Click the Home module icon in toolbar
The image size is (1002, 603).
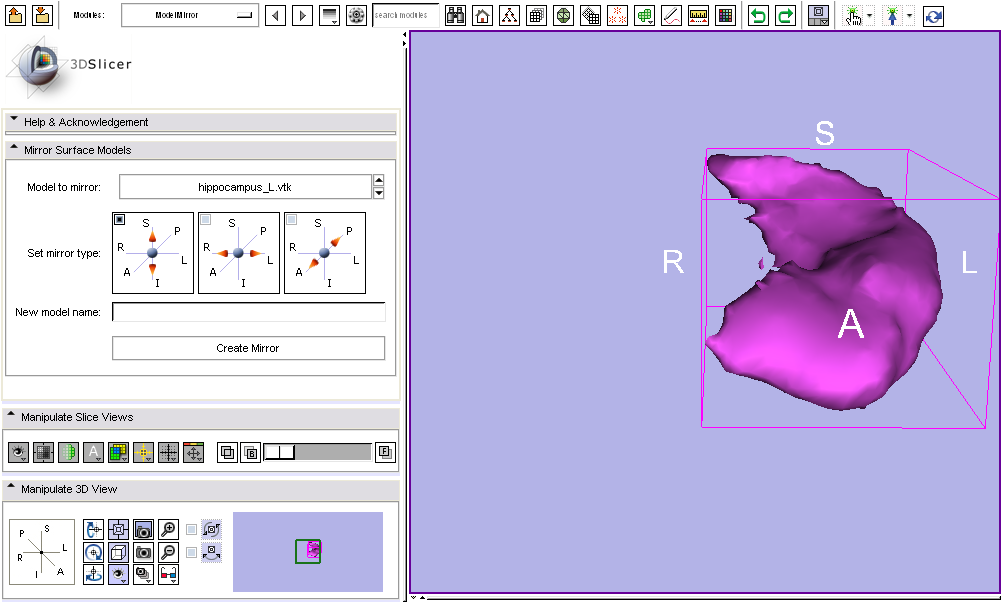pos(483,16)
